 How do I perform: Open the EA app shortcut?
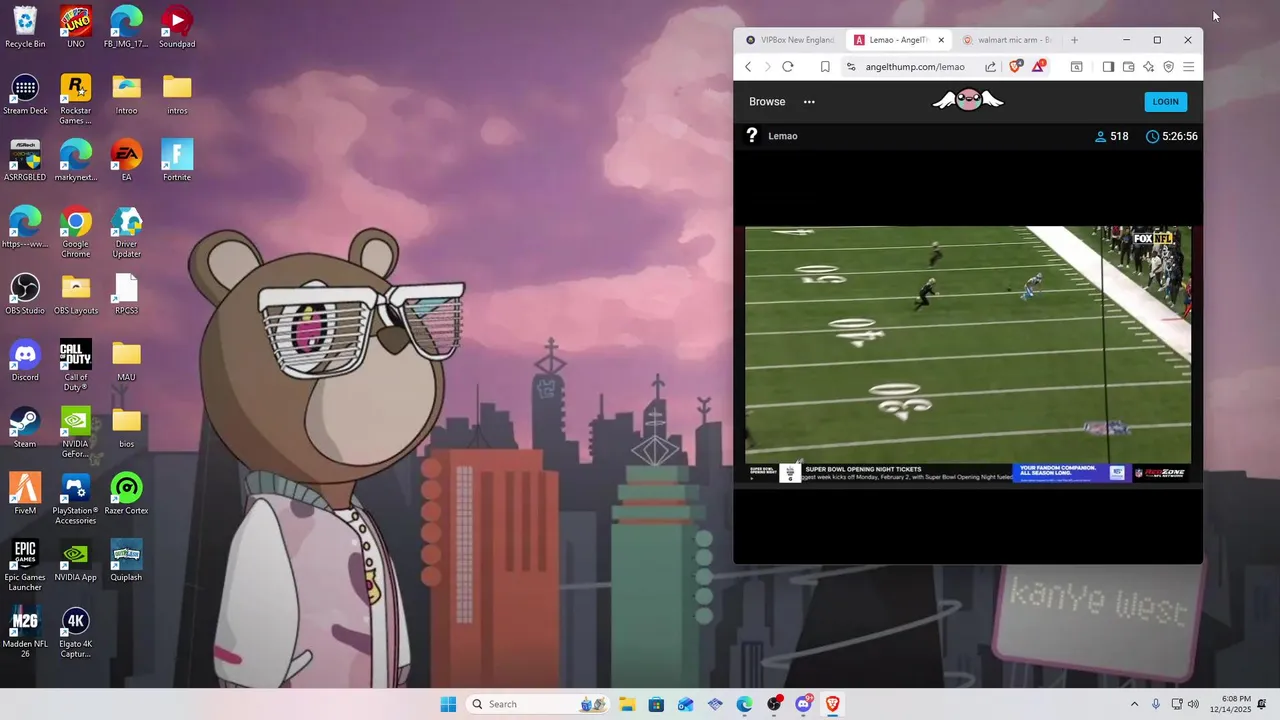click(126, 160)
